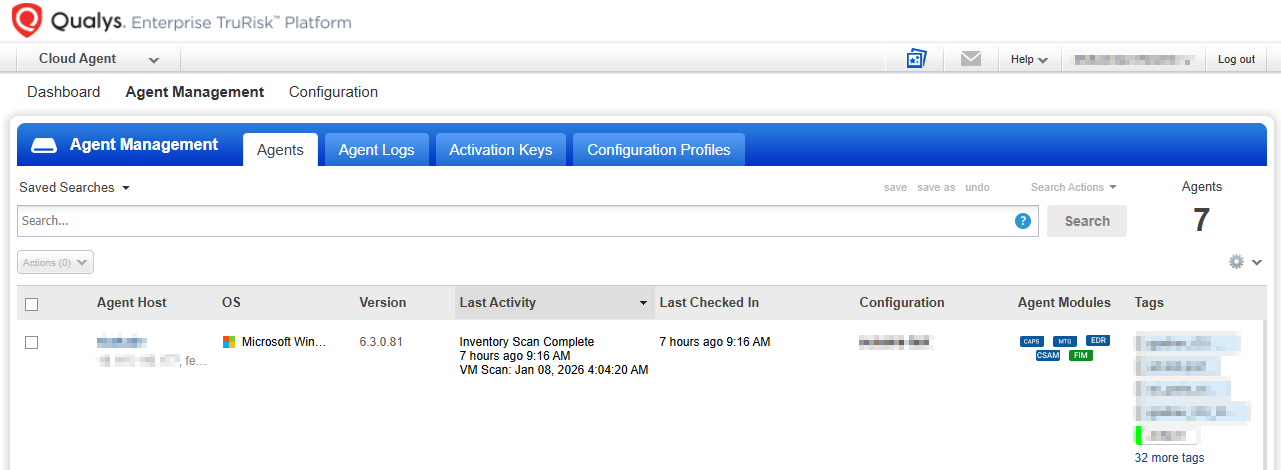
Task: Click the Tags column header
Action: coord(1149,302)
